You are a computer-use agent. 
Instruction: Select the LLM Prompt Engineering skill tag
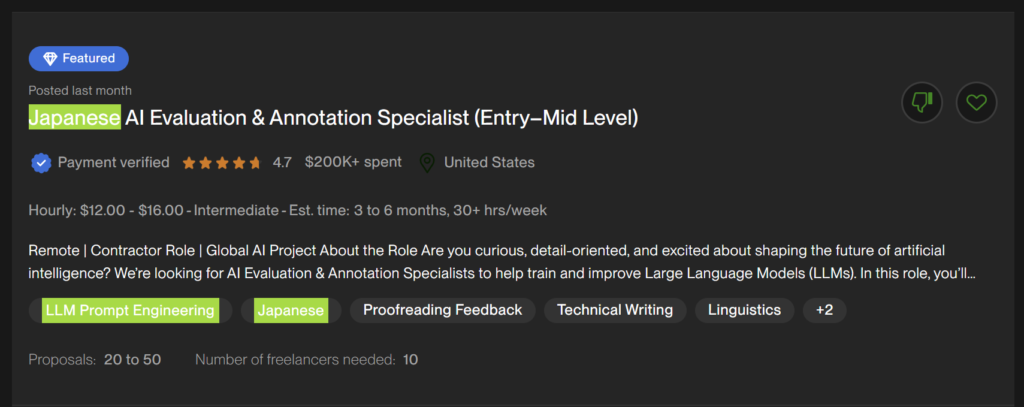coord(130,310)
